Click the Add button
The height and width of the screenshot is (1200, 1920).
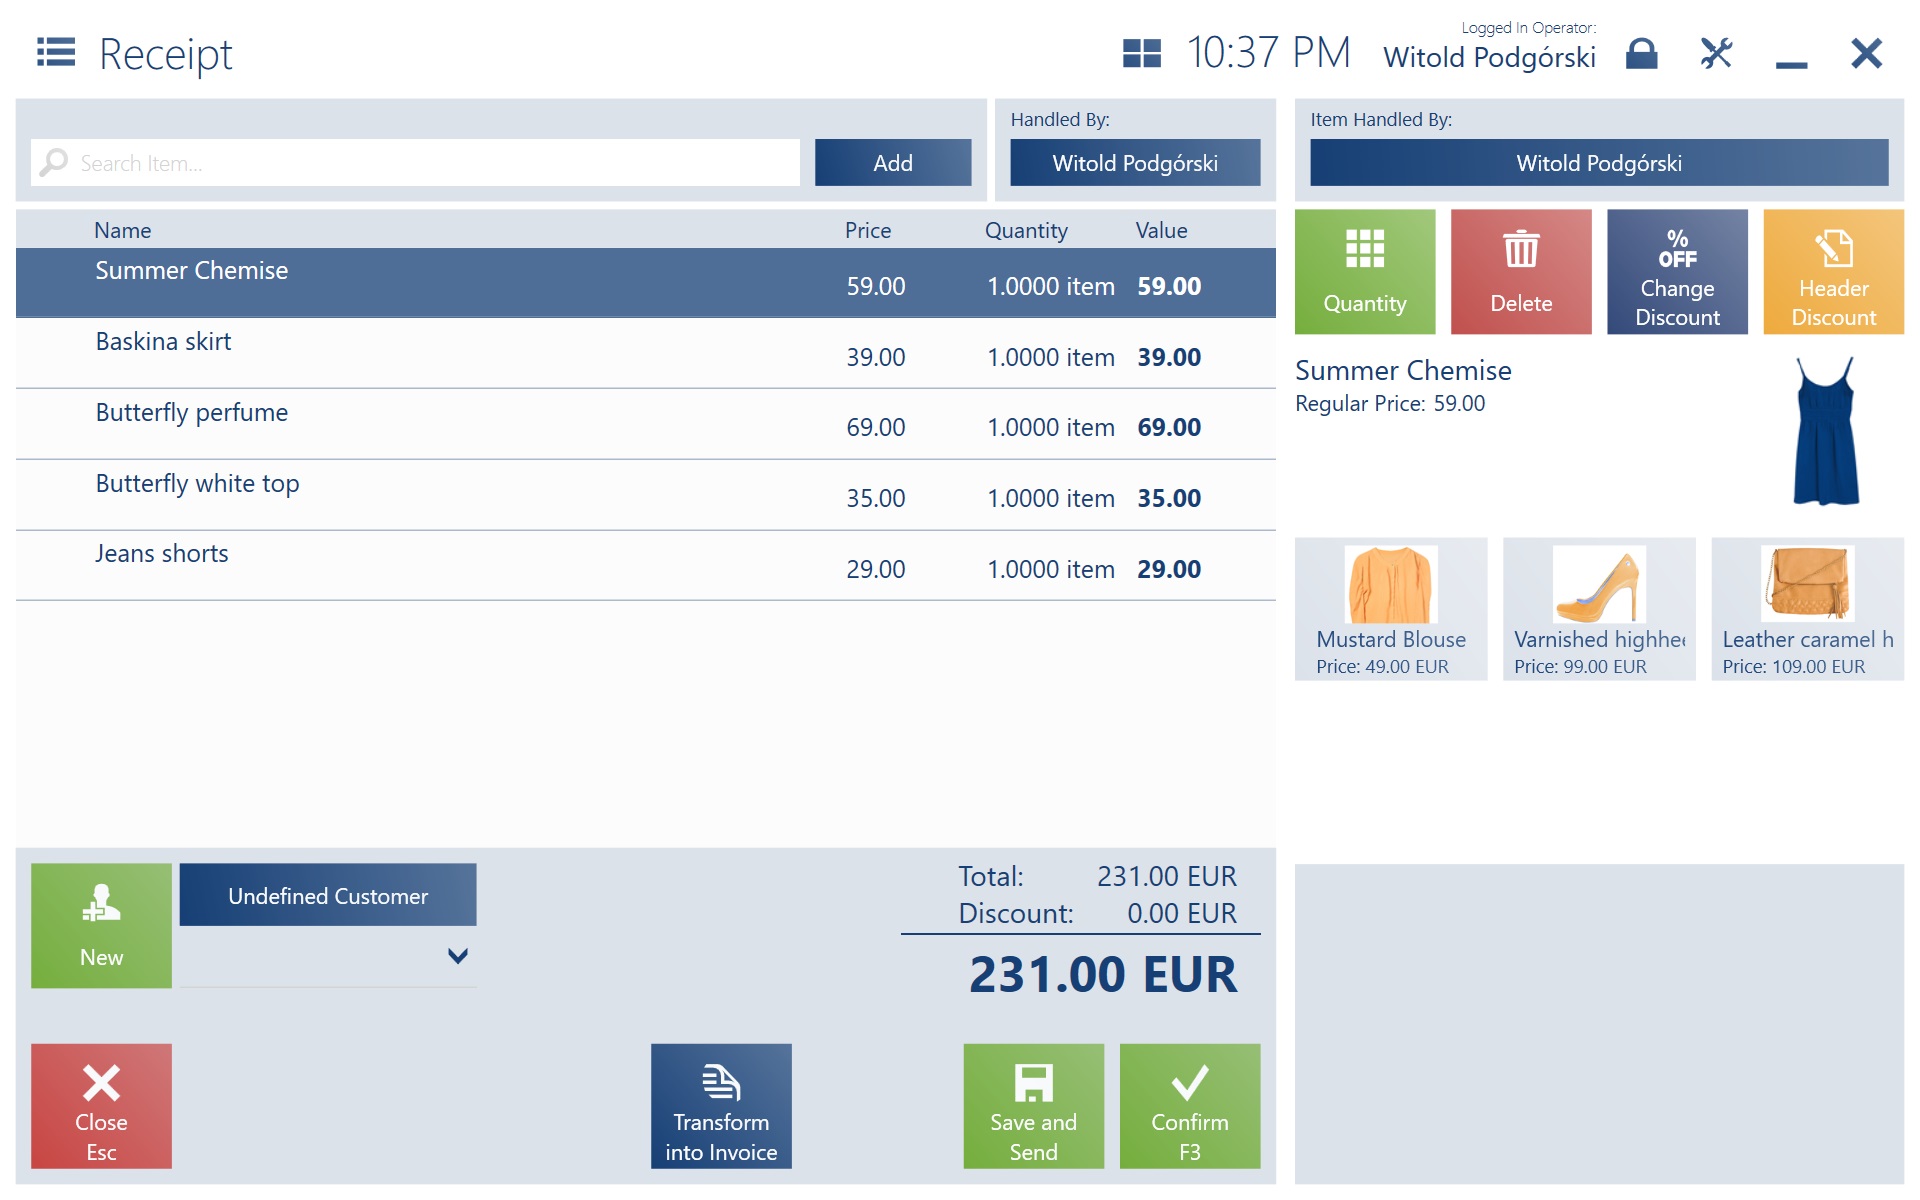pos(892,163)
